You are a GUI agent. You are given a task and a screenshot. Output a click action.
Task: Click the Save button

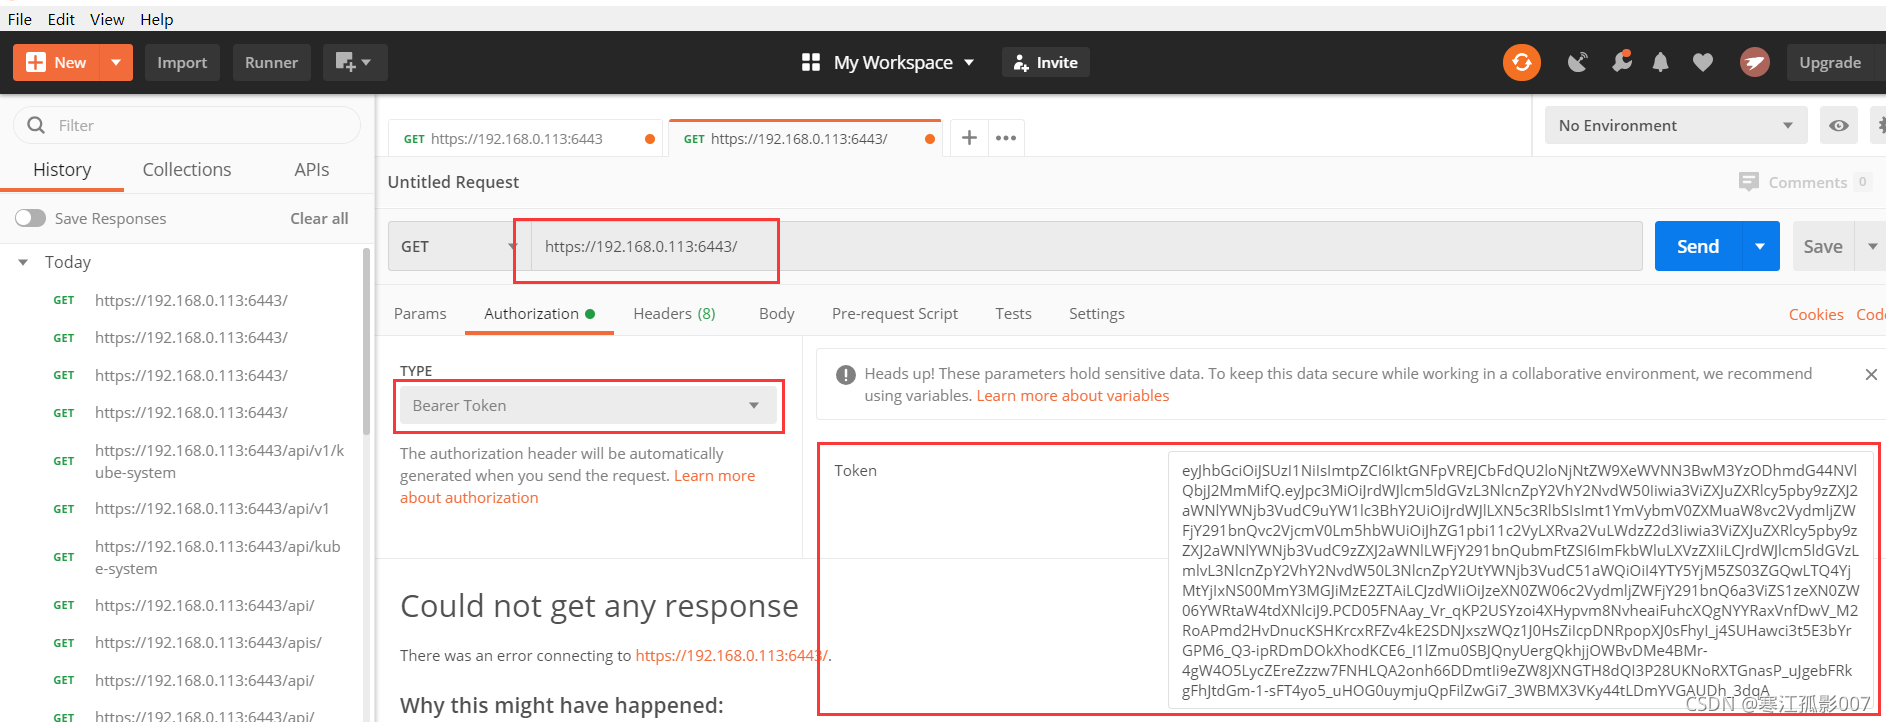(x=1822, y=246)
